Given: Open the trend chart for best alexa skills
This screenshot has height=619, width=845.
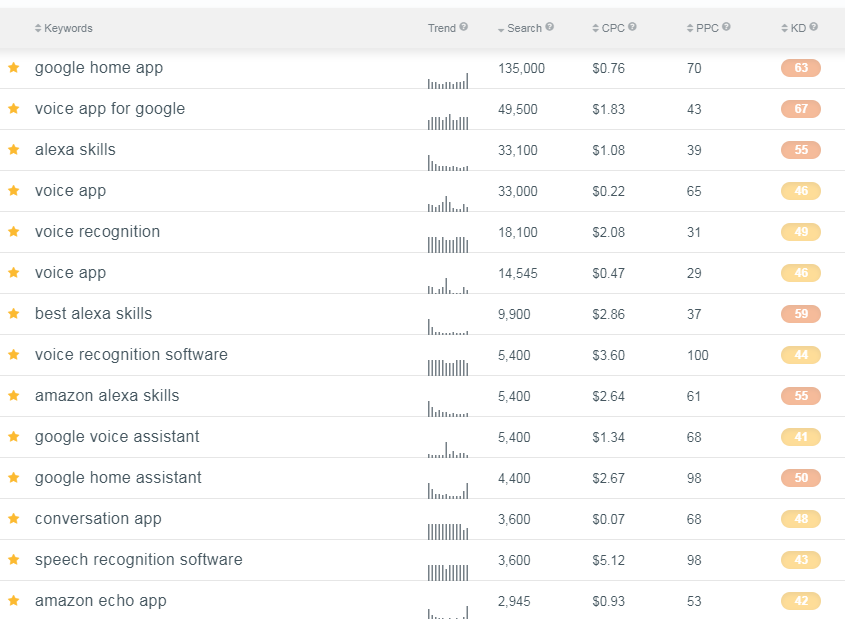Looking at the screenshot, I should (448, 326).
